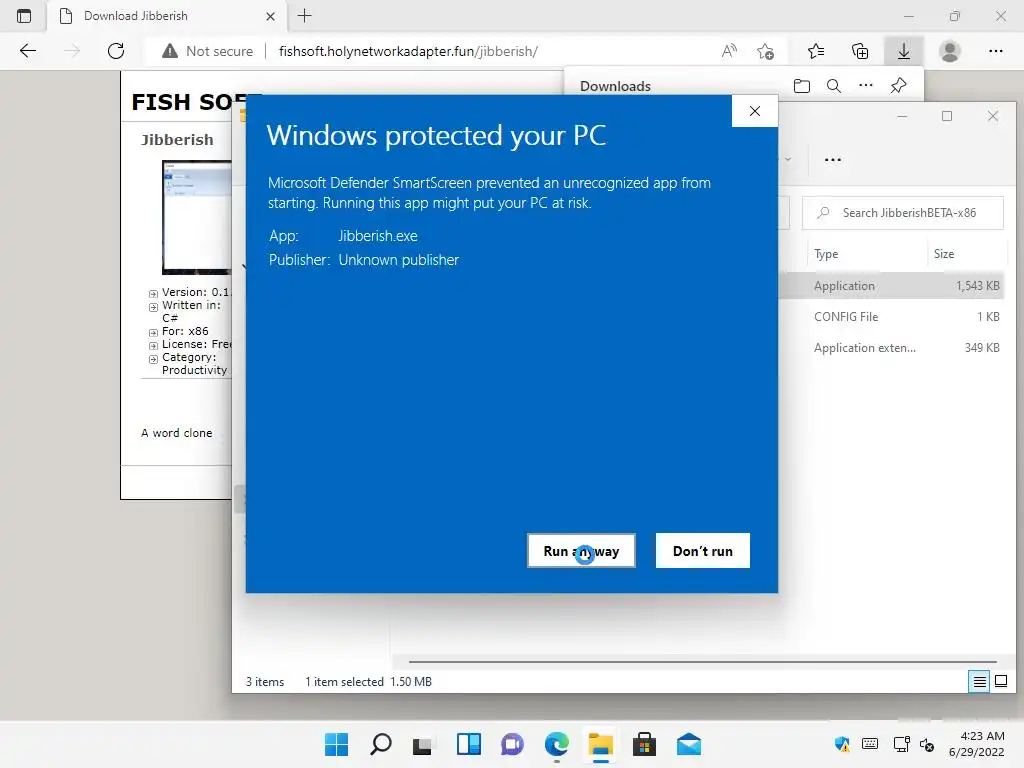Open more options in Downloads panel
This screenshot has width=1024, height=768.
[x=866, y=86]
